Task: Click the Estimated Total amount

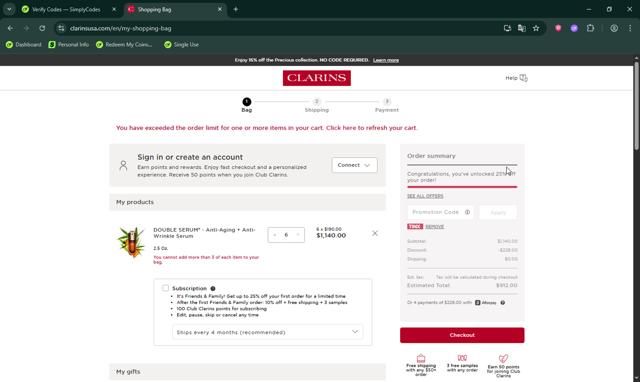Action: point(507,285)
